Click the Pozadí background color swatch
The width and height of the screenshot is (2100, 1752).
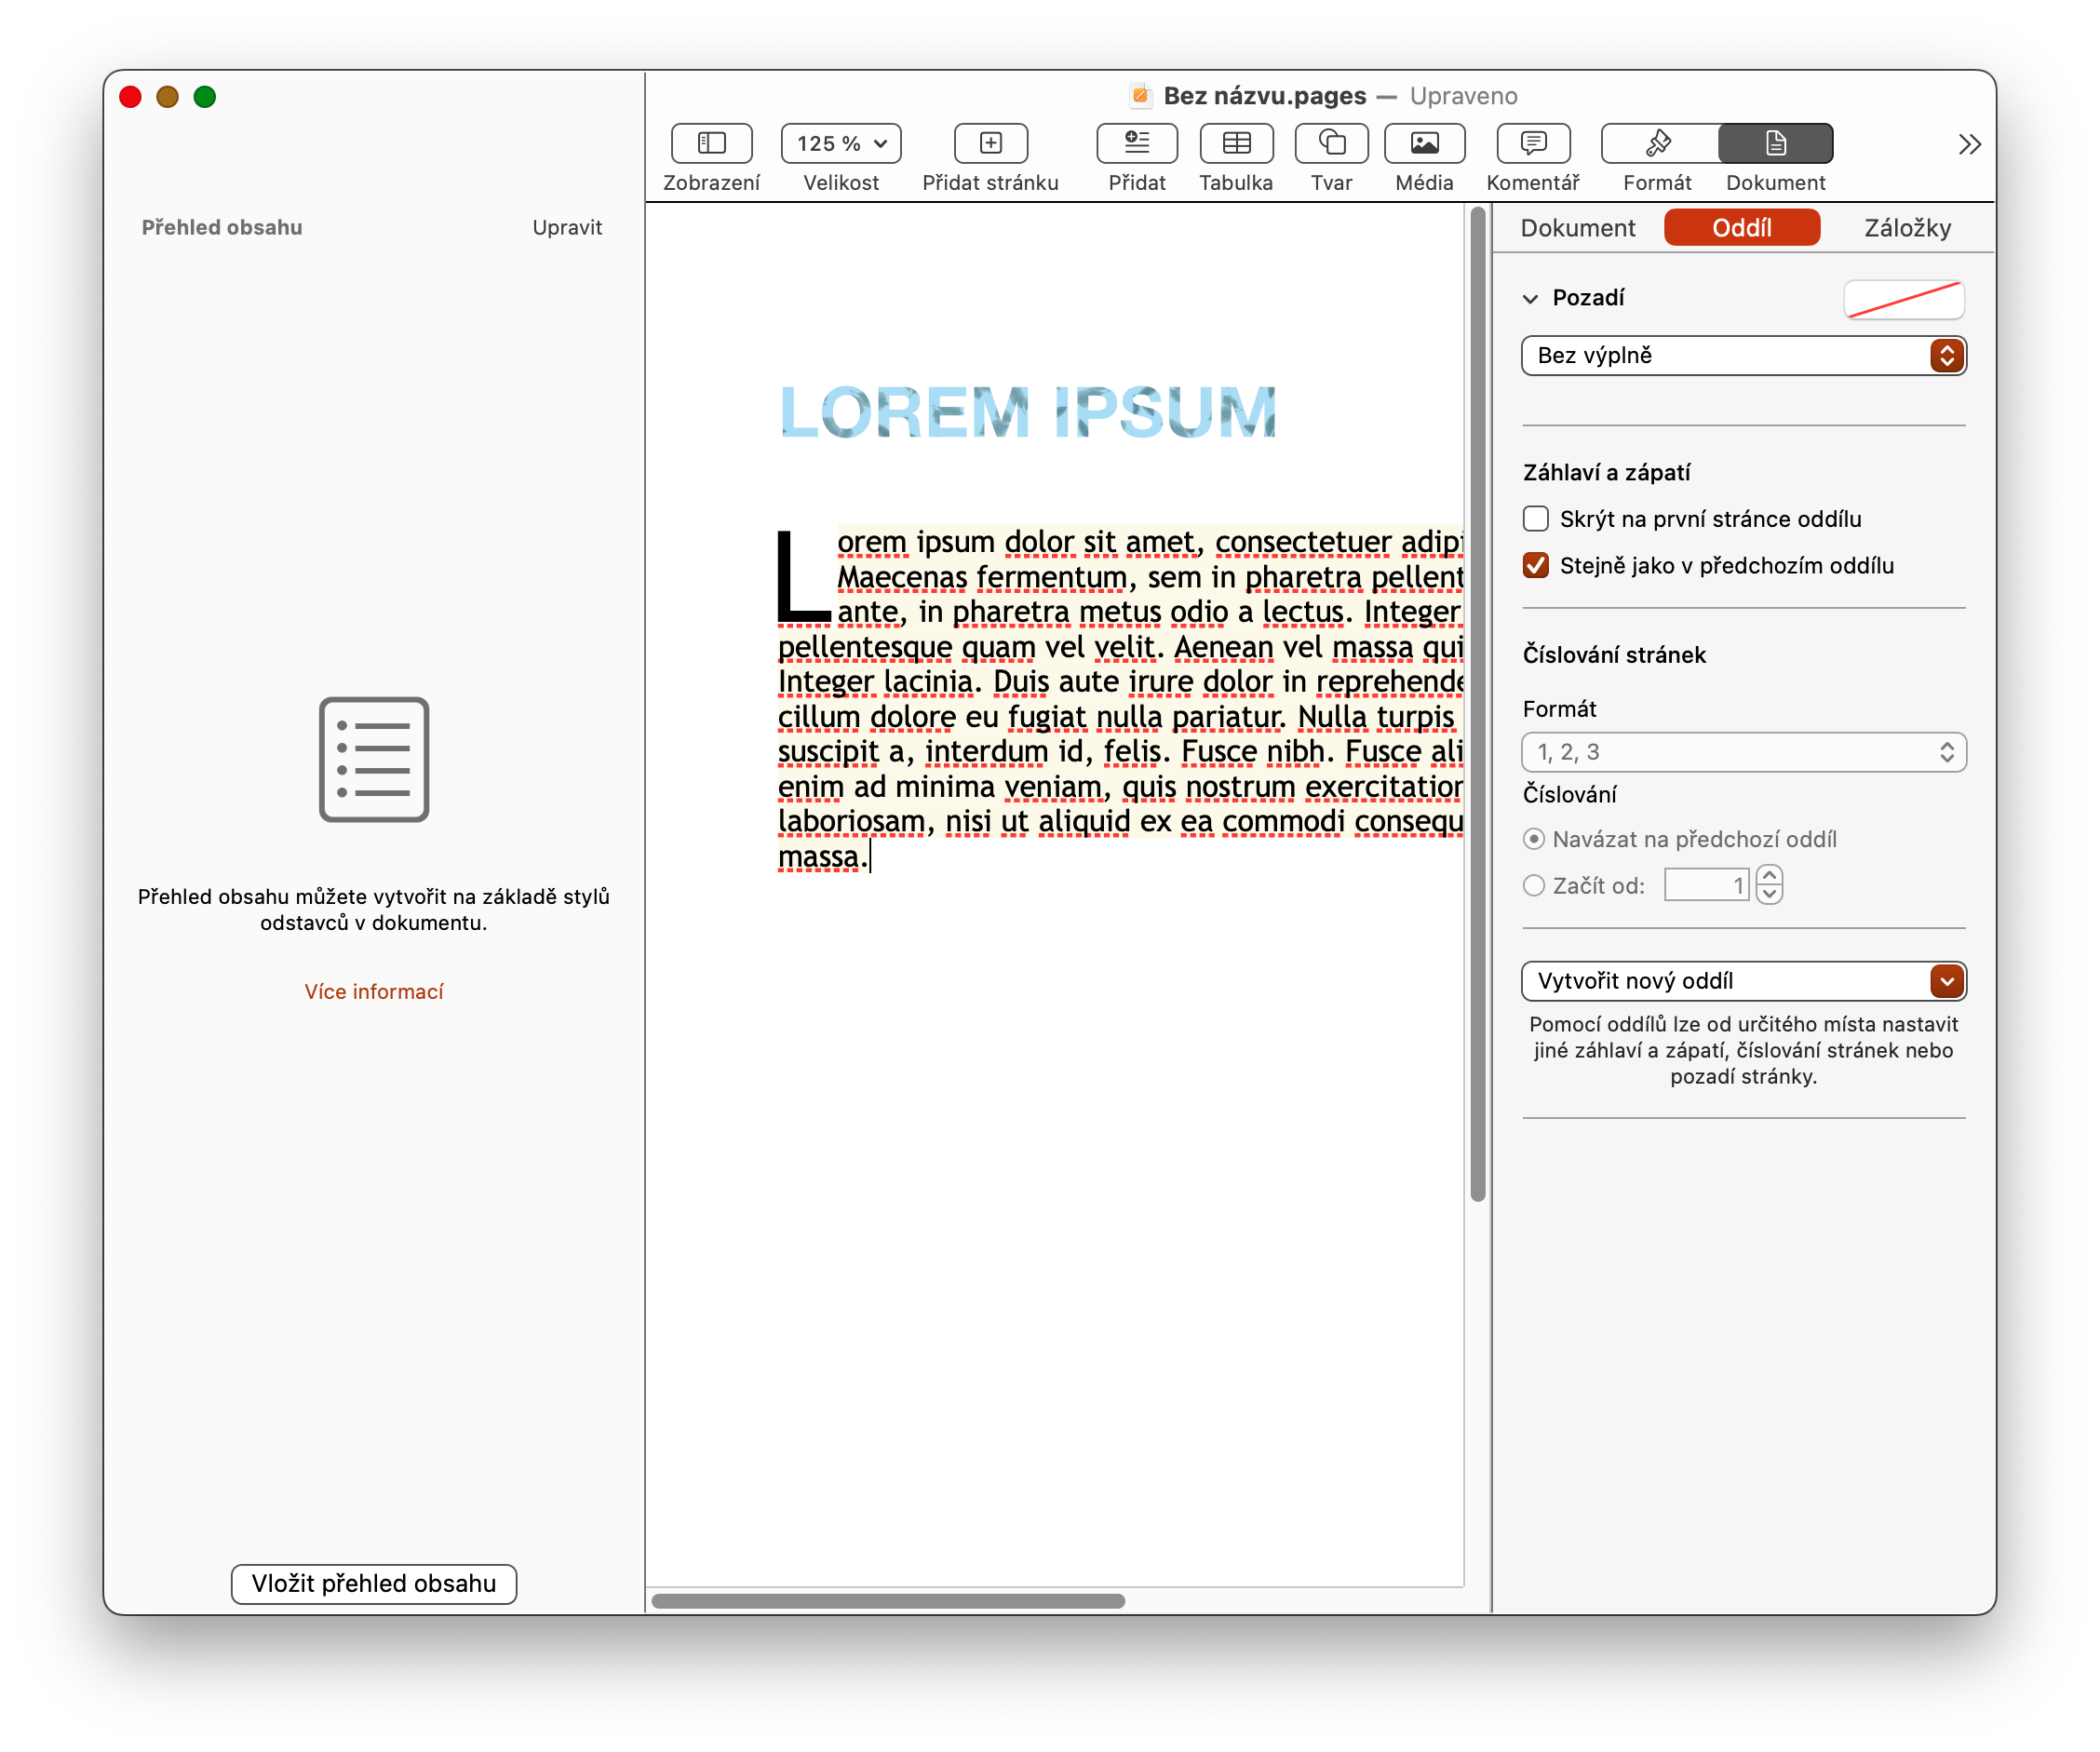coord(1903,299)
